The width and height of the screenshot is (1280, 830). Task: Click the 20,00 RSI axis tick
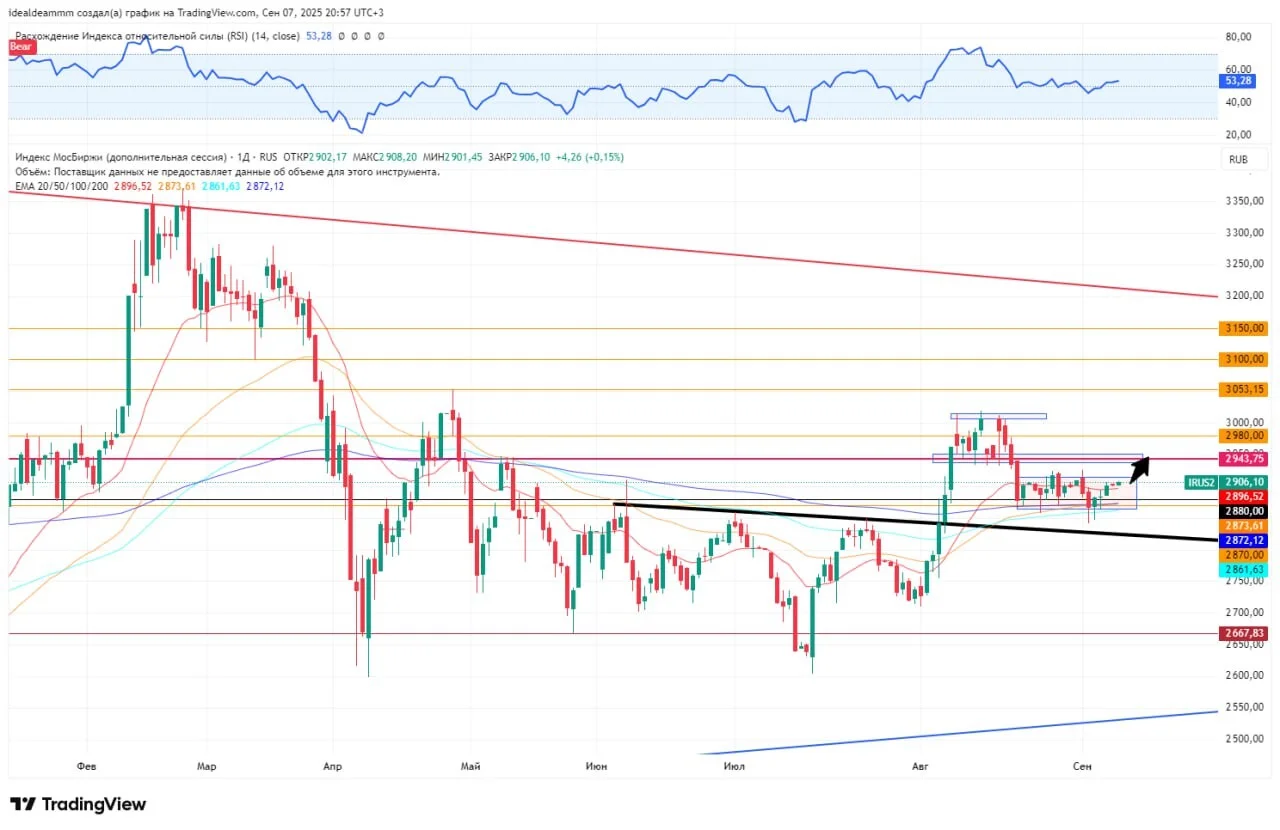click(1238, 135)
